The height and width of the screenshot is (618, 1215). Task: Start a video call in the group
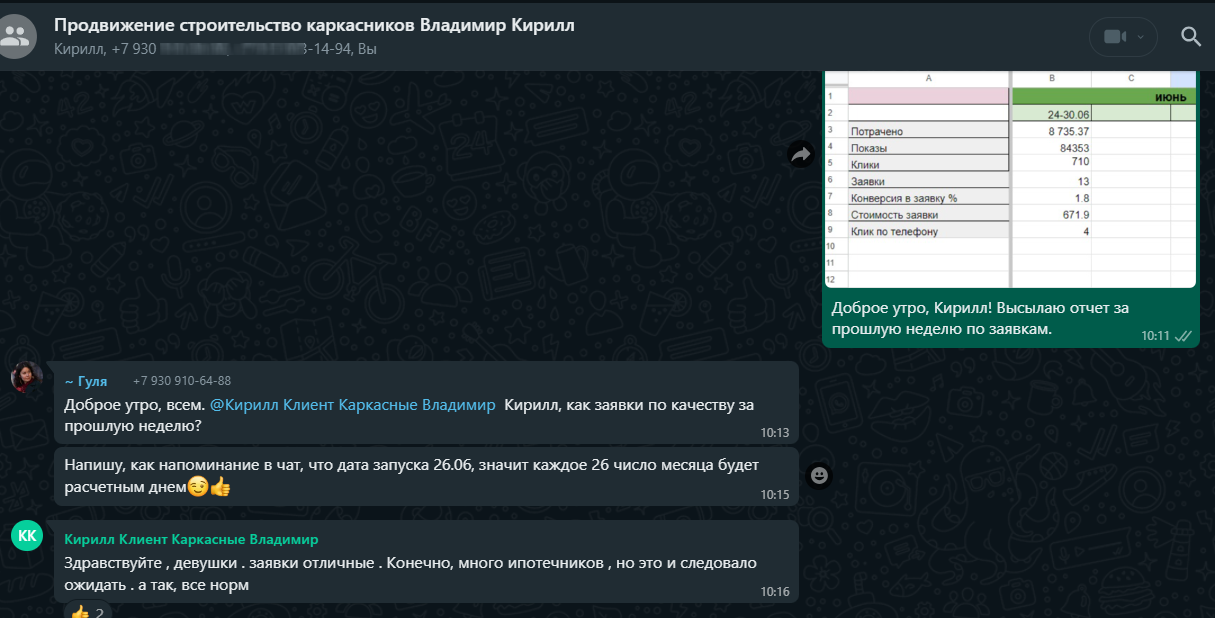(x=1114, y=37)
